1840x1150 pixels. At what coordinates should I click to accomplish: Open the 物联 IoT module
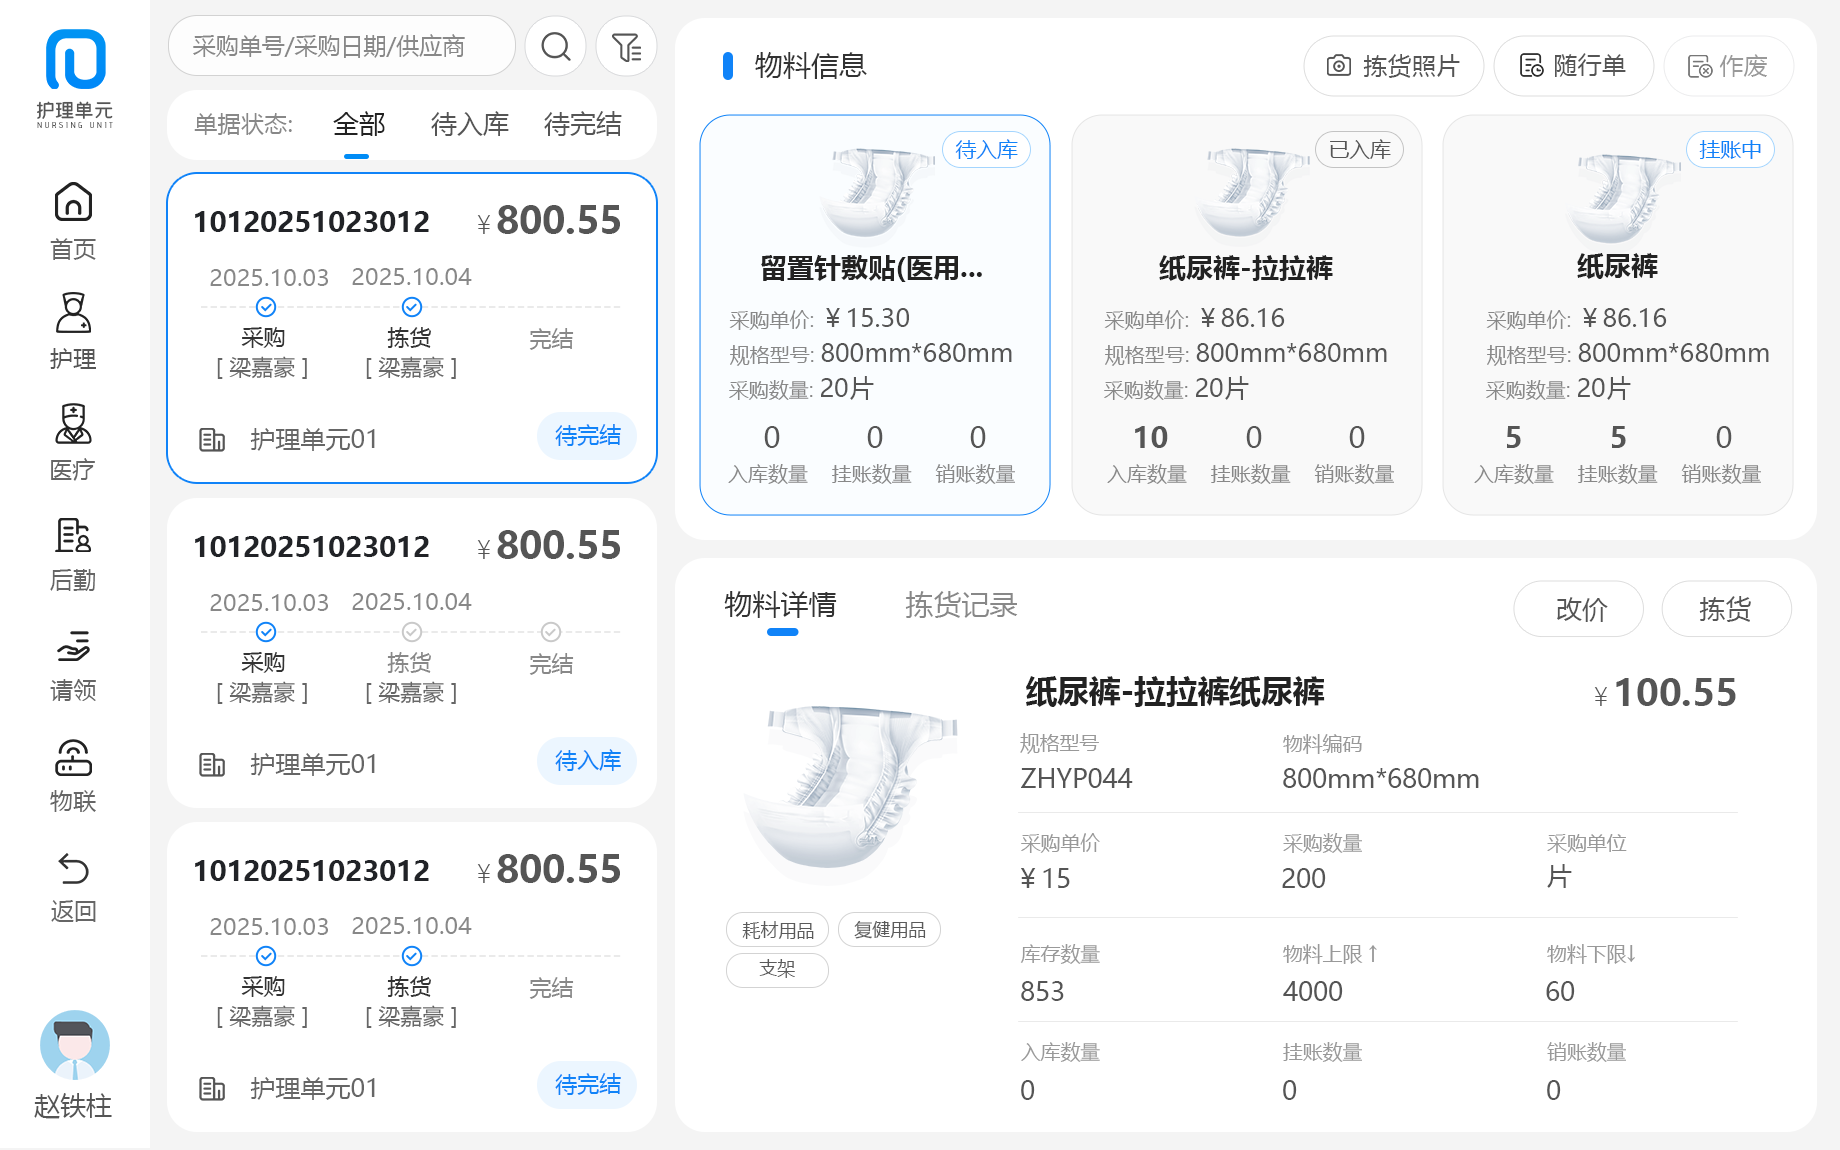click(x=73, y=774)
